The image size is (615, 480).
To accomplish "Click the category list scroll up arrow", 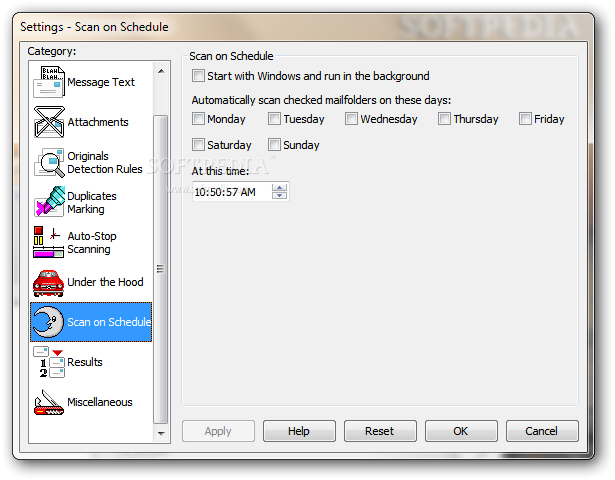I will [161, 71].
